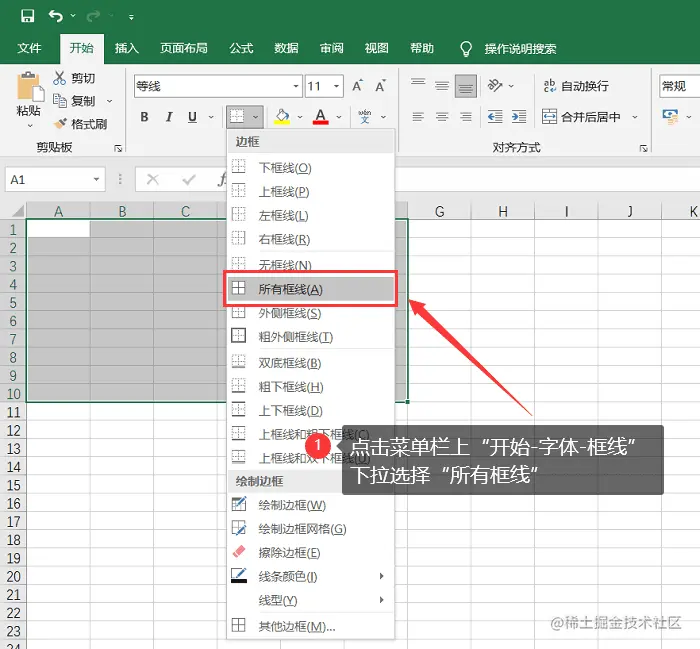Open the Undo history dropdown arrow
The image size is (700, 649).
tap(73, 17)
